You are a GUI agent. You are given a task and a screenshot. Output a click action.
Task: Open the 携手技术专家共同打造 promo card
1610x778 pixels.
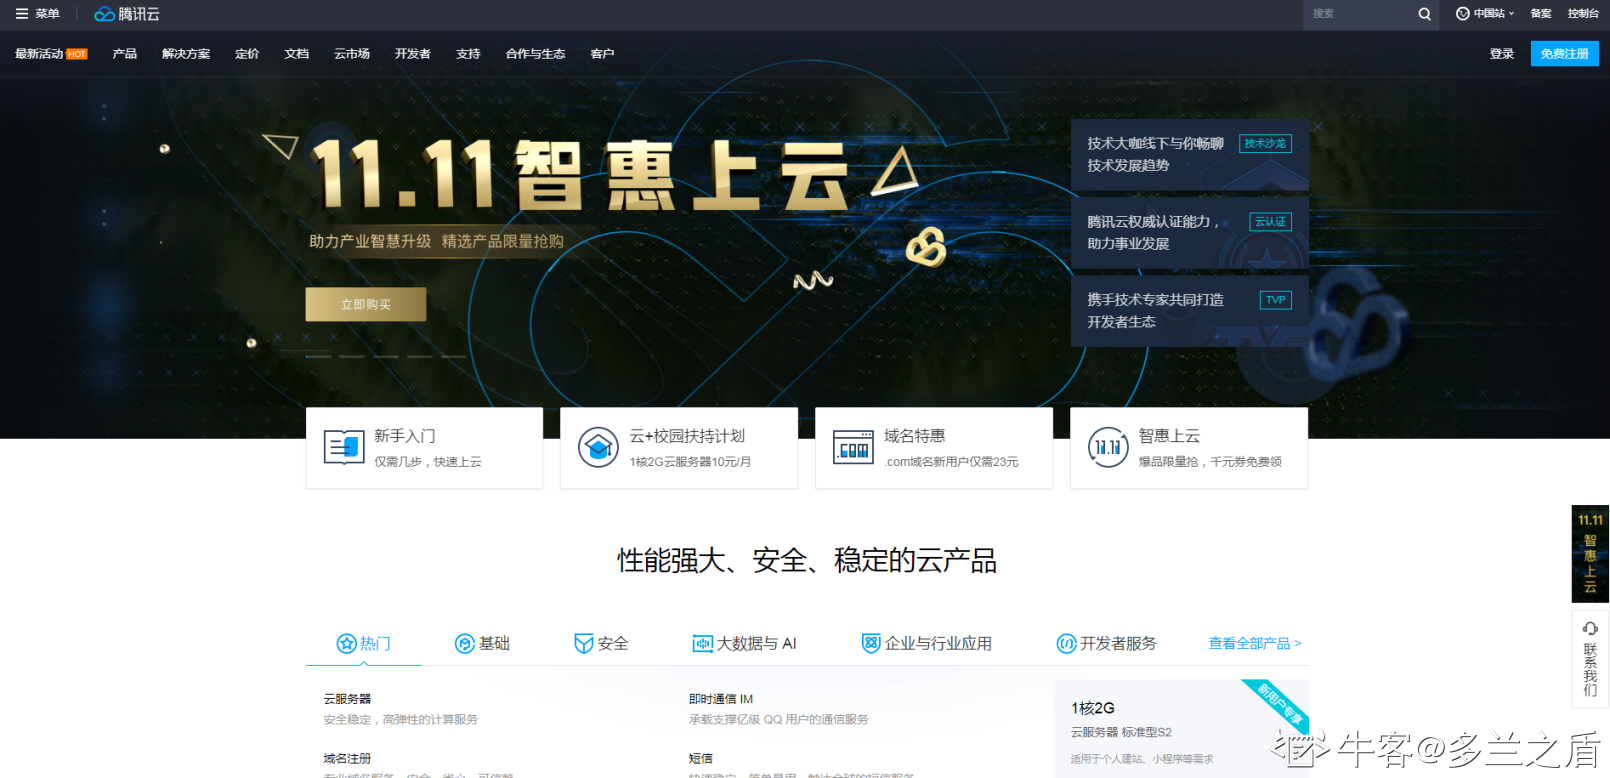1190,310
